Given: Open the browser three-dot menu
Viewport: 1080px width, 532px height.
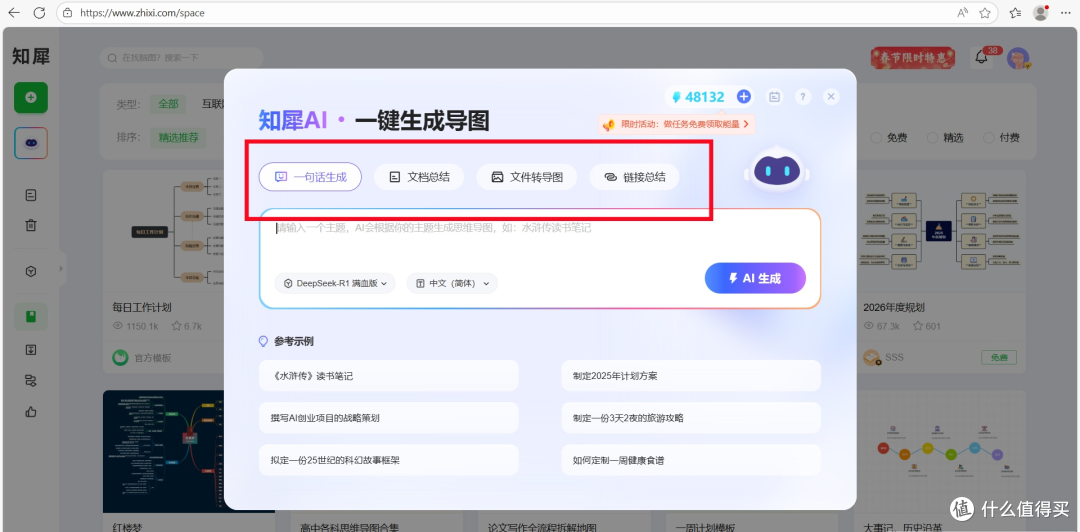Looking at the screenshot, I should tap(1064, 12).
